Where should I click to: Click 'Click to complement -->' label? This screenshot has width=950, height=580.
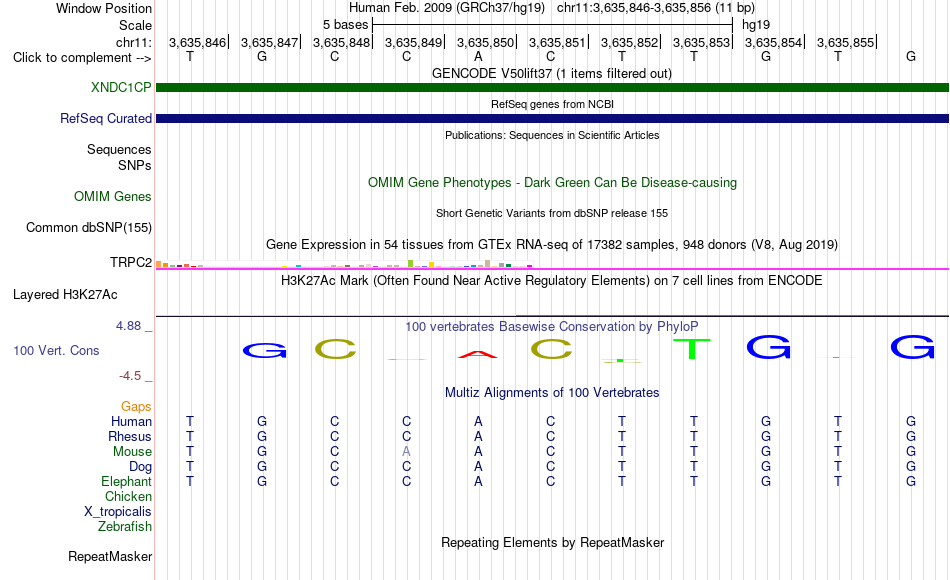click(x=82, y=58)
